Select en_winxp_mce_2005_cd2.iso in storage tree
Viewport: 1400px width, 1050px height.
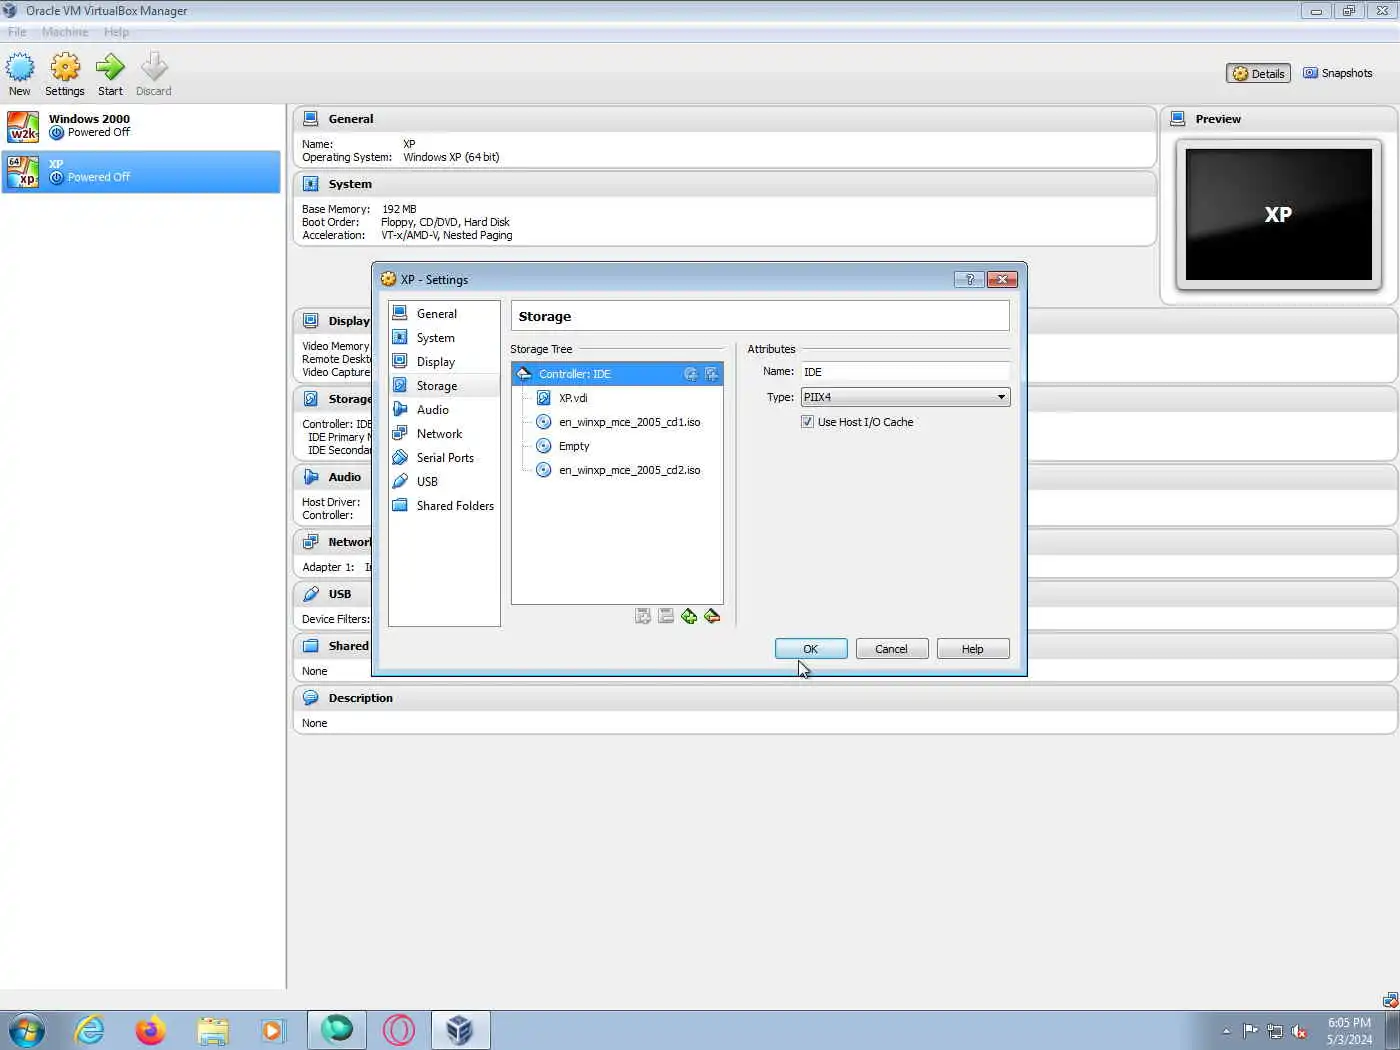617,470
